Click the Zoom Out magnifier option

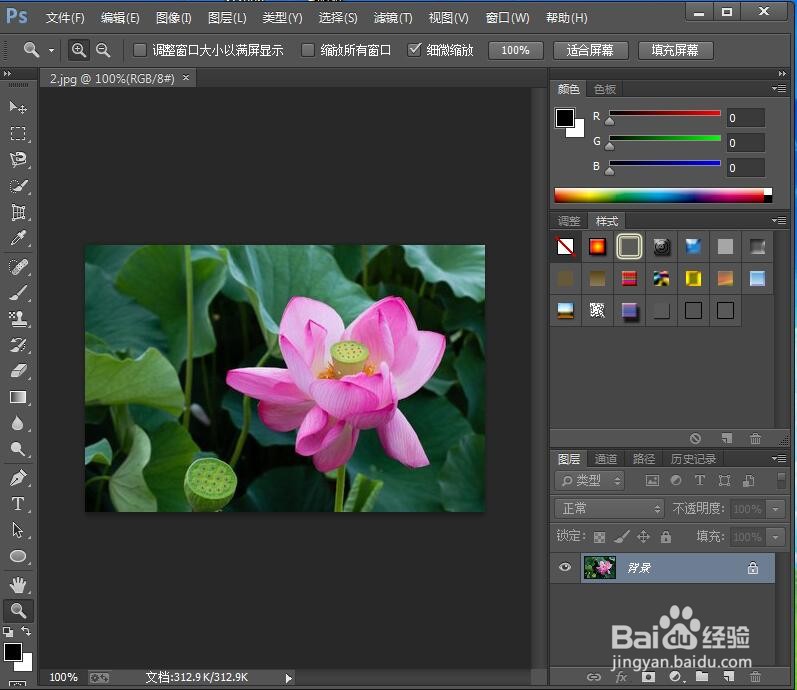coord(103,50)
